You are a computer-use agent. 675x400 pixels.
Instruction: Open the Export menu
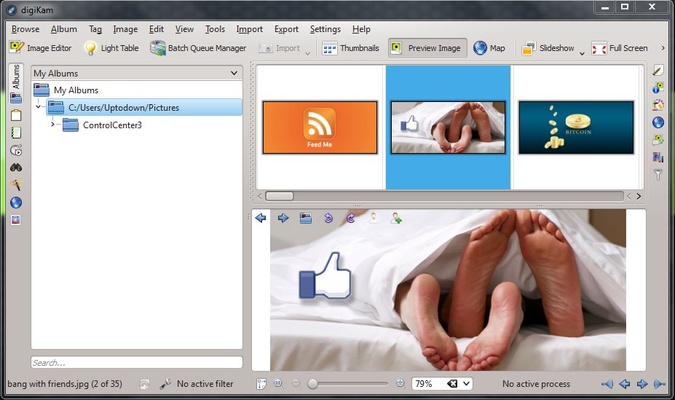coord(286,29)
